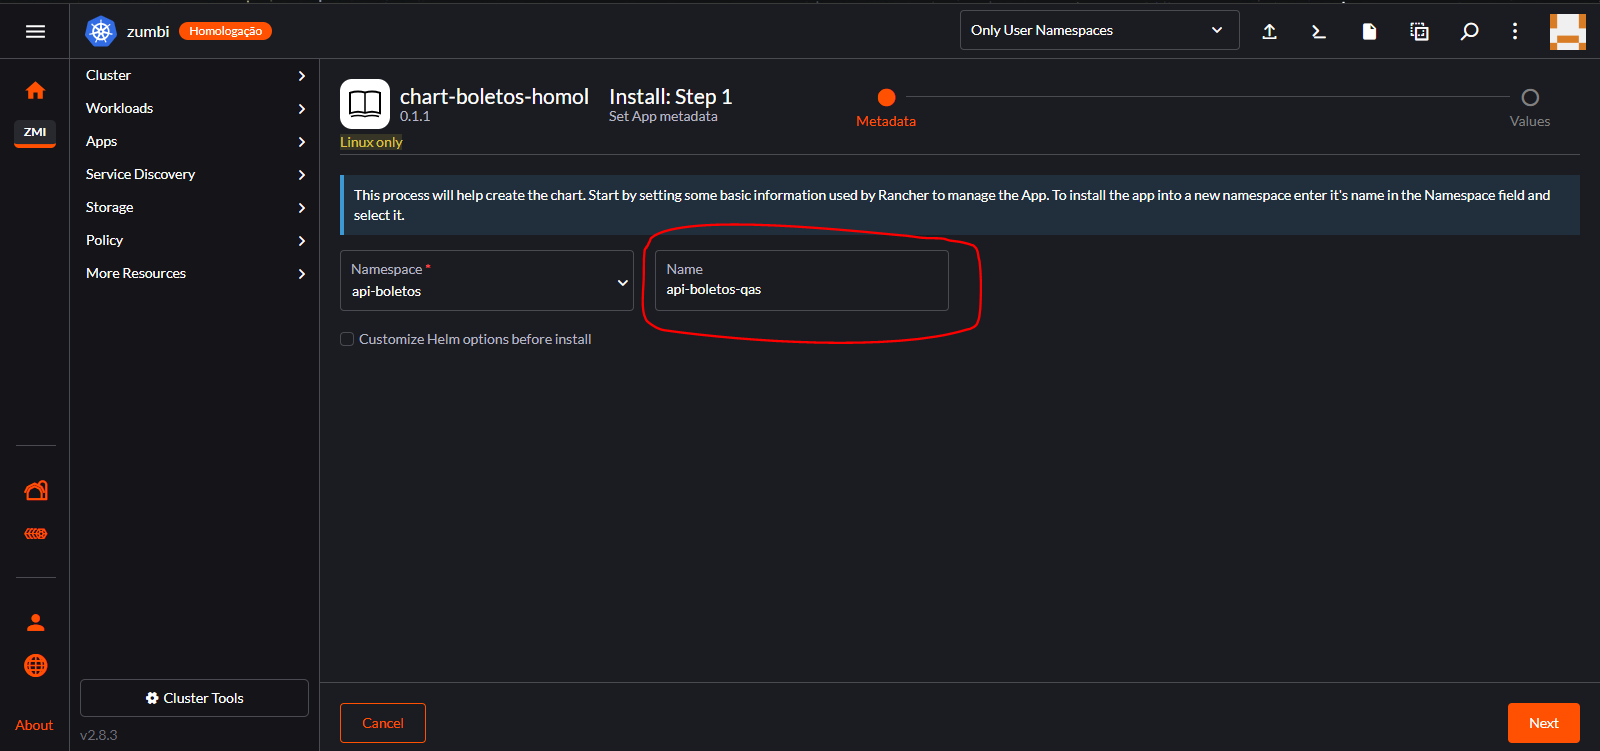Click the copy KubeConfig to clipboard icon
Image resolution: width=1600 pixels, height=751 pixels.
click(1419, 31)
